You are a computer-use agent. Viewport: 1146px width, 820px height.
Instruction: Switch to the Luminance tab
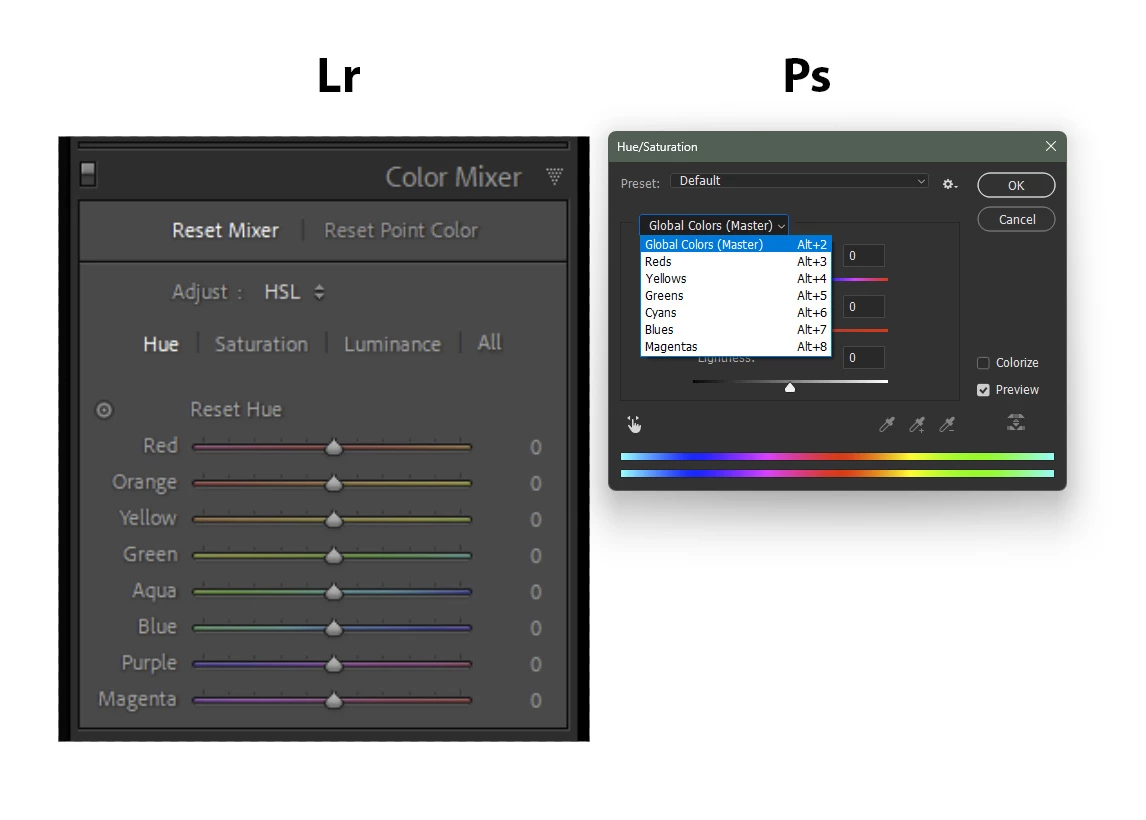pyautogui.click(x=392, y=344)
